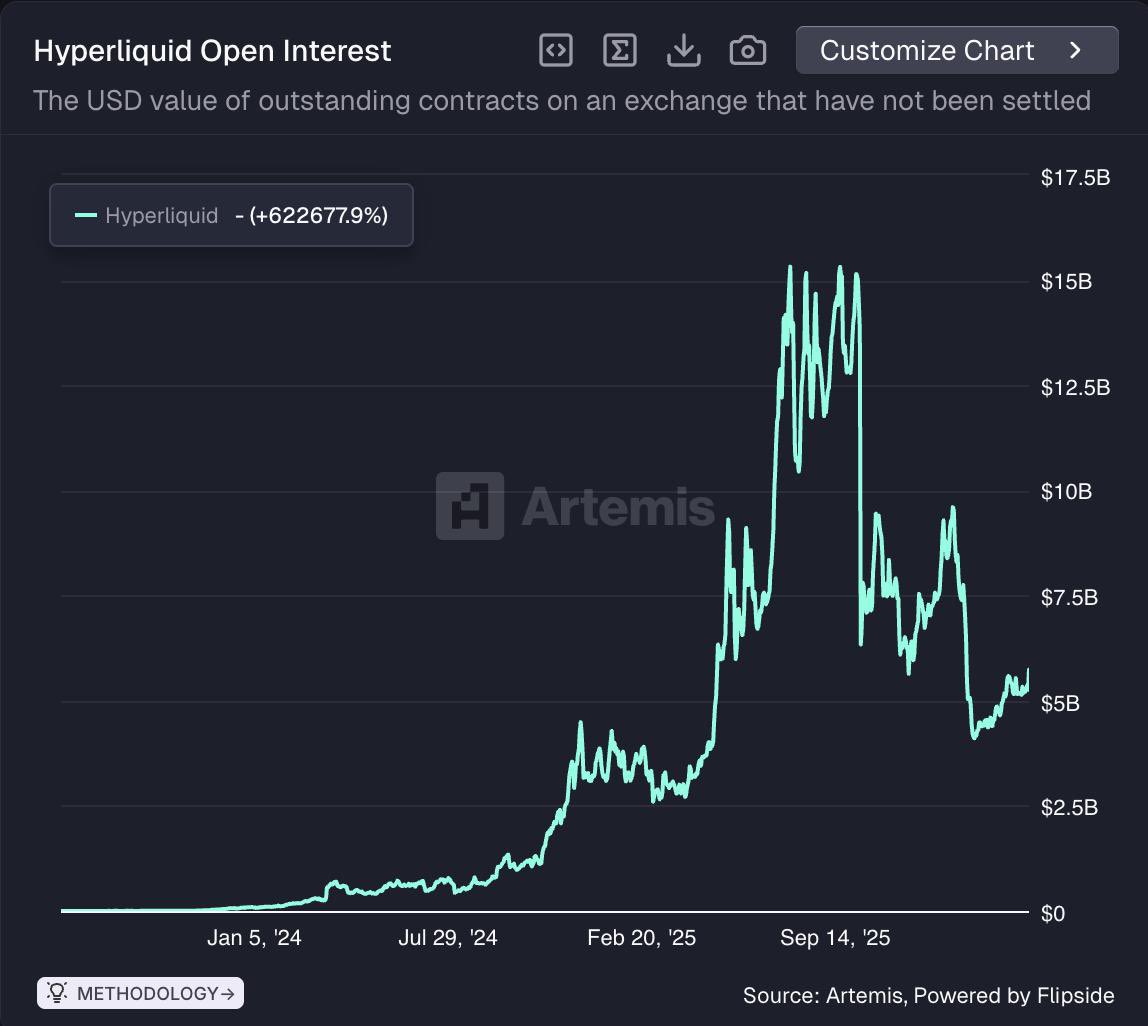Click the chart description subtitle text
Image resolution: width=1148 pixels, height=1026 pixels.
(x=562, y=100)
